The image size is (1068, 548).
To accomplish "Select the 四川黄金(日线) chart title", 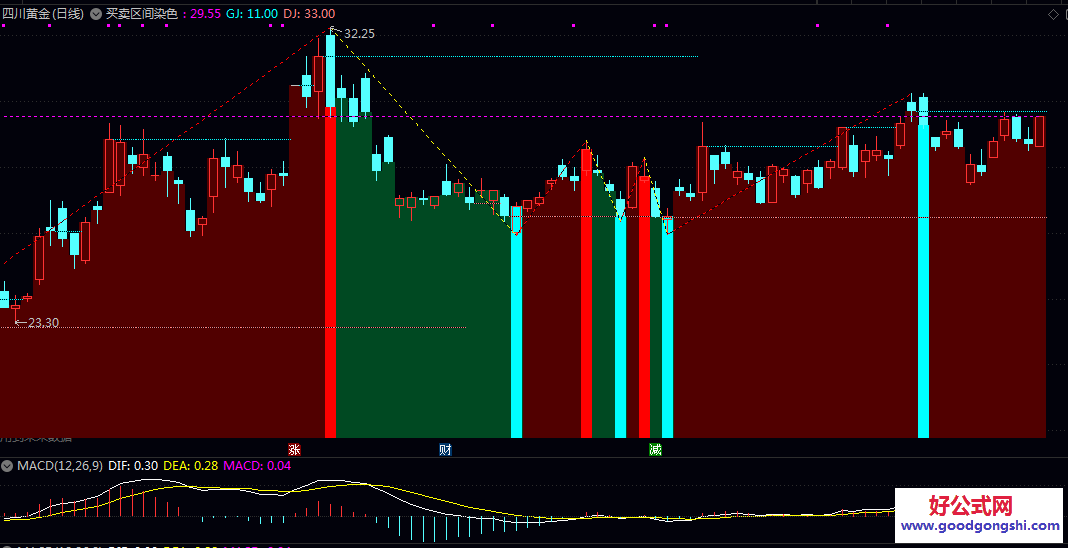I will (43, 14).
